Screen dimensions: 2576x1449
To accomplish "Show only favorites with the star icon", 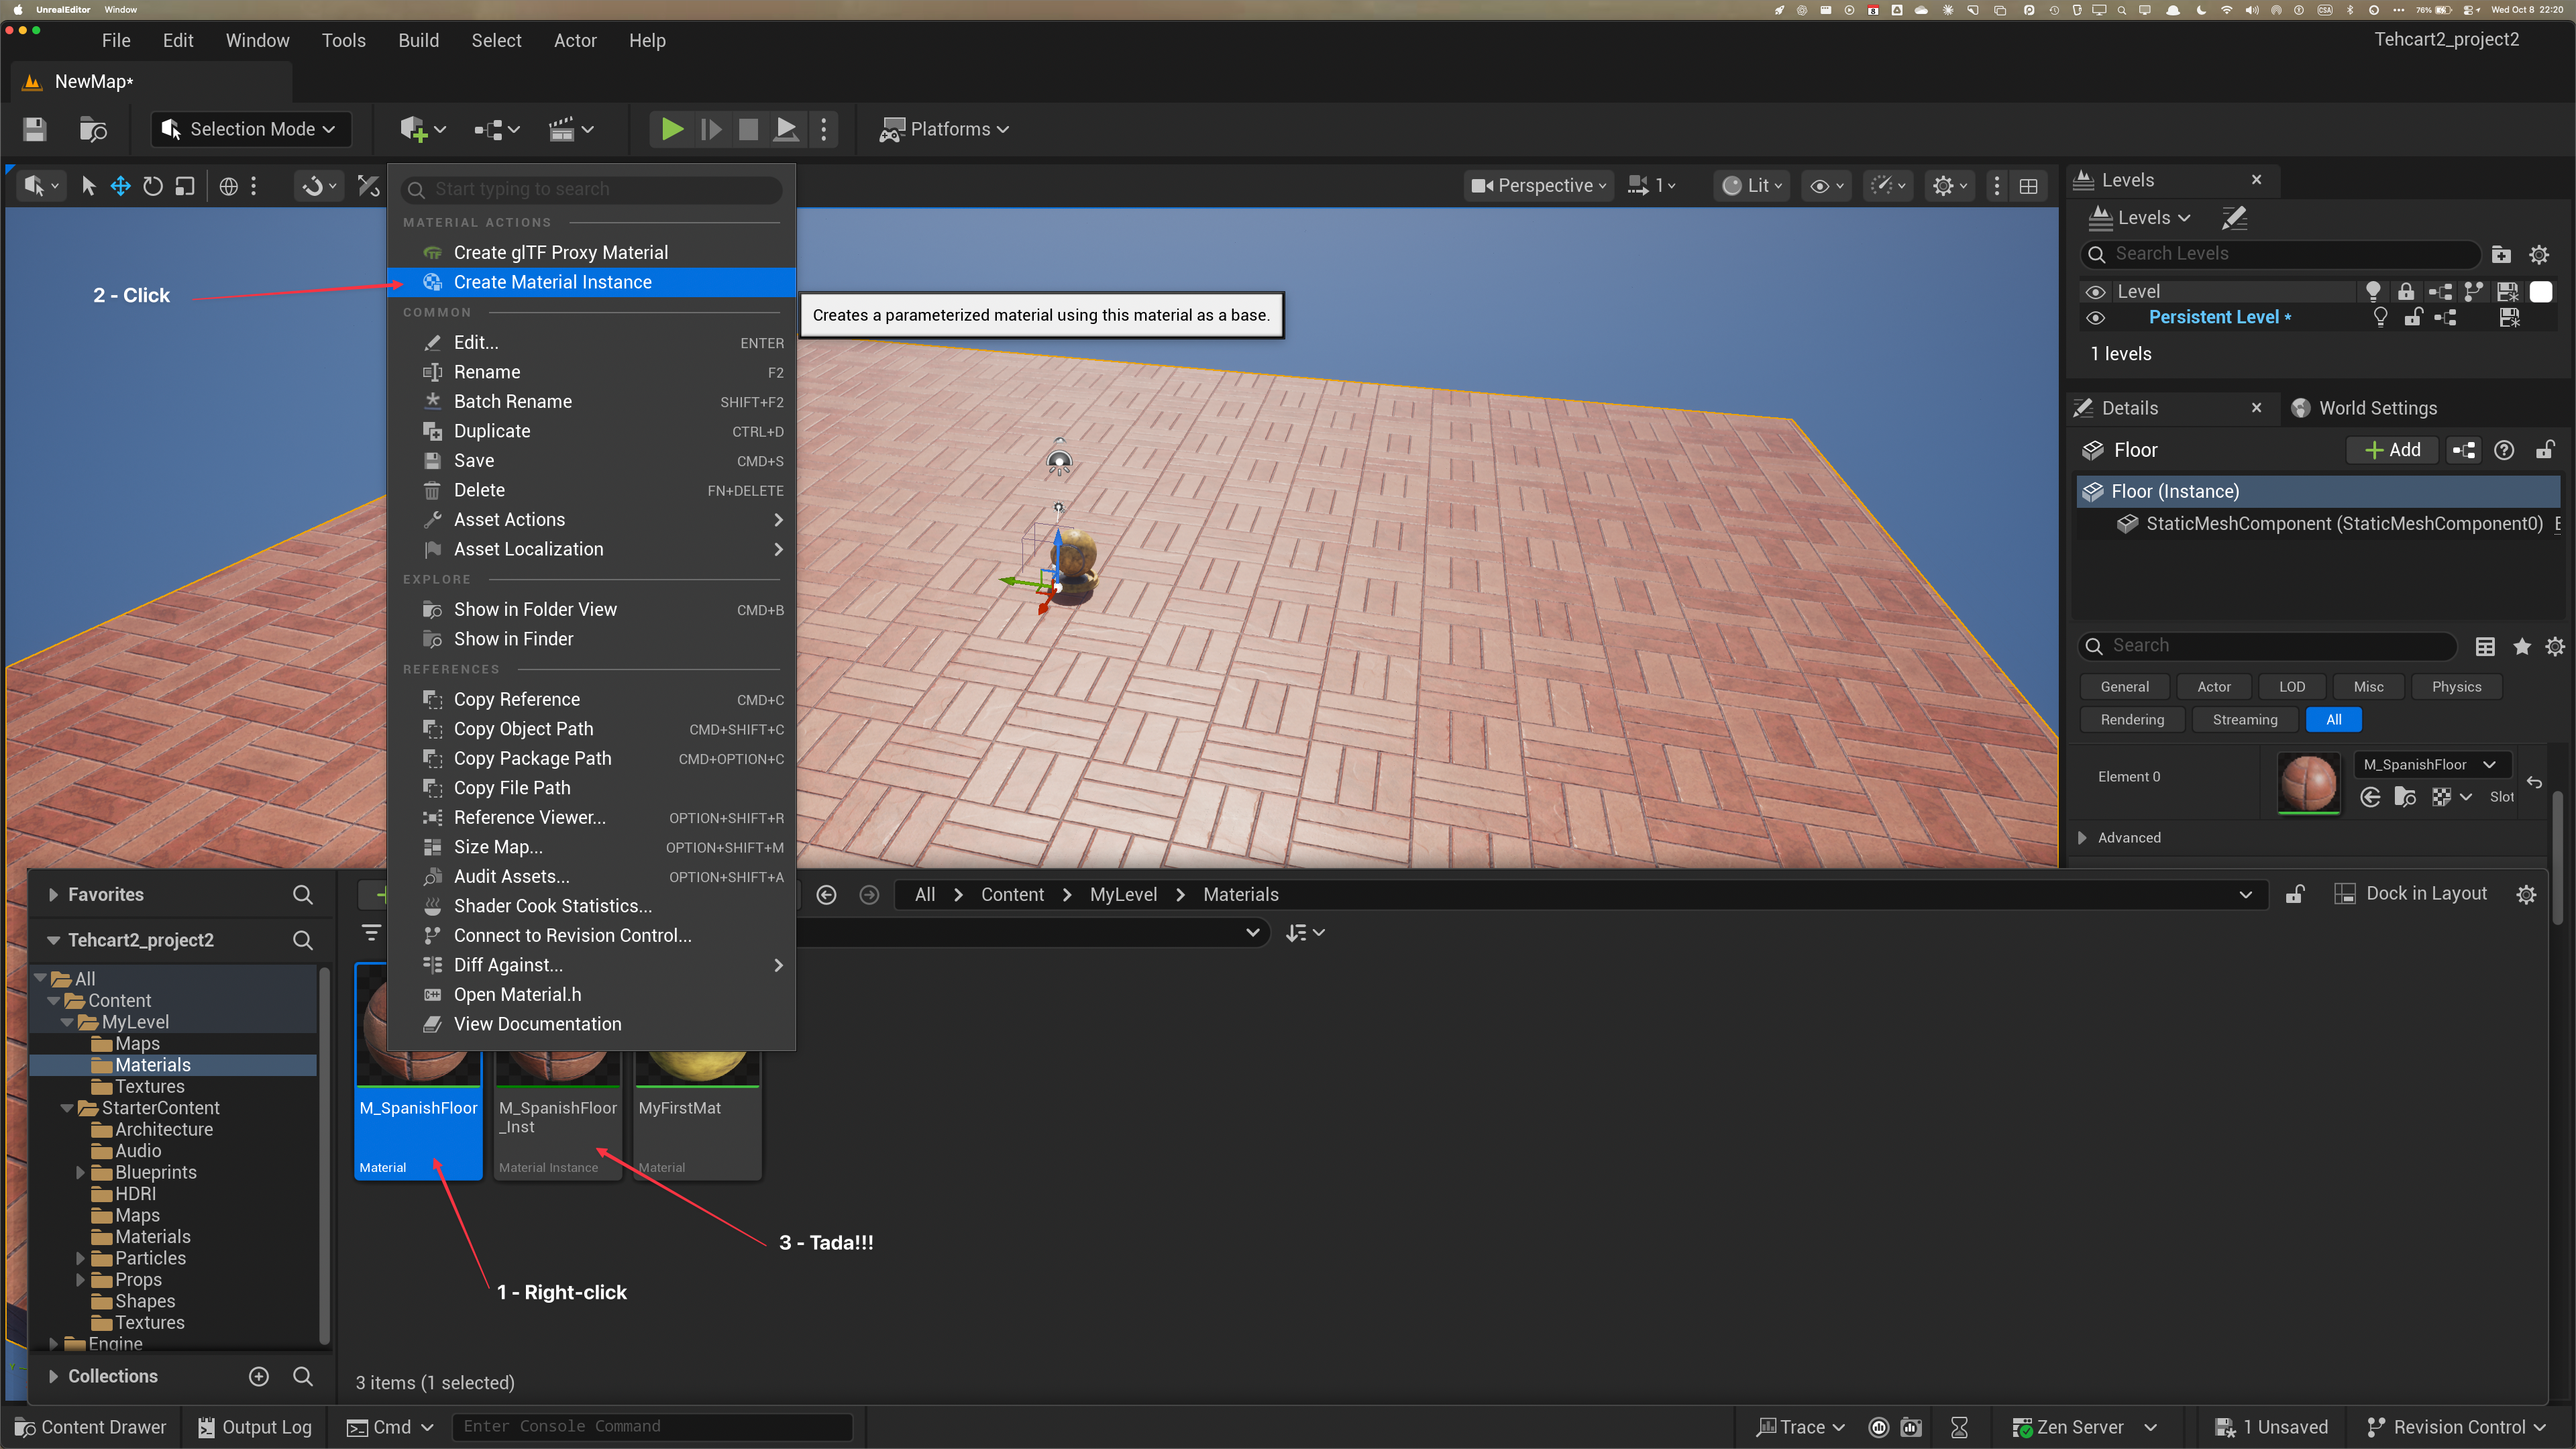I will tap(2522, 646).
